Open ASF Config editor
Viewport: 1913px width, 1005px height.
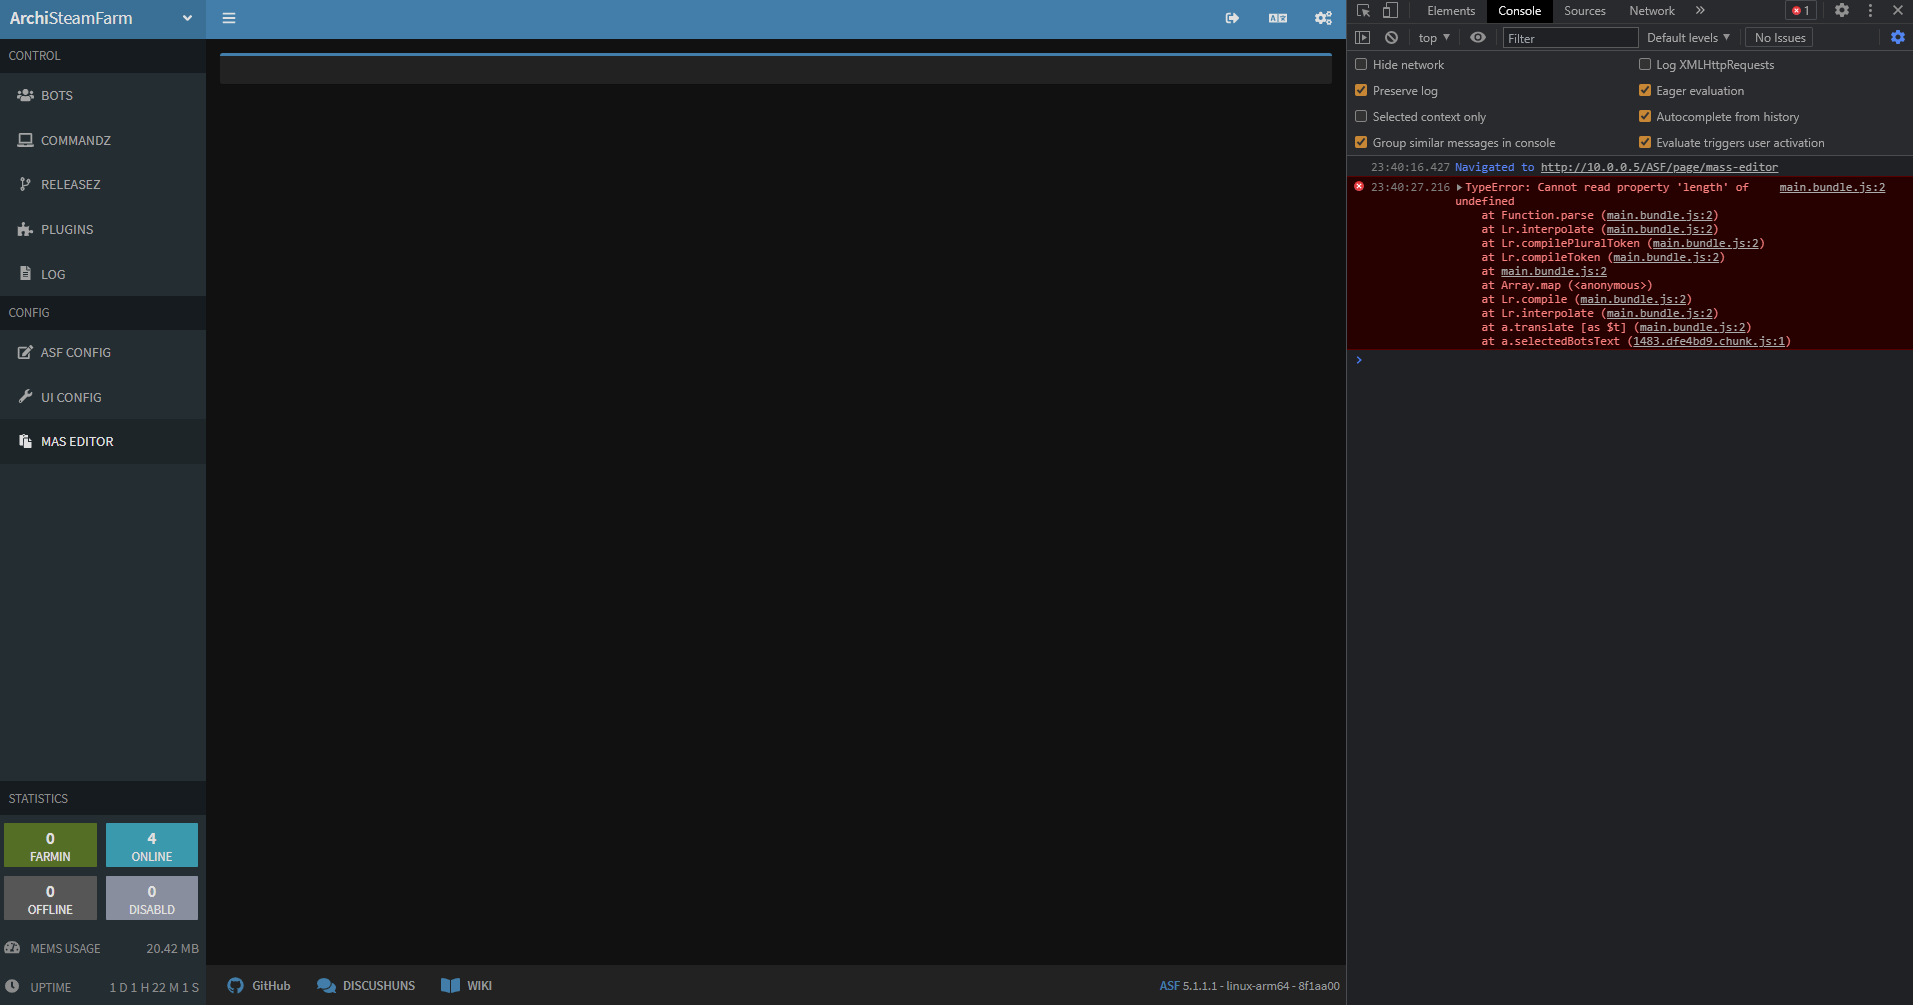coord(74,352)
